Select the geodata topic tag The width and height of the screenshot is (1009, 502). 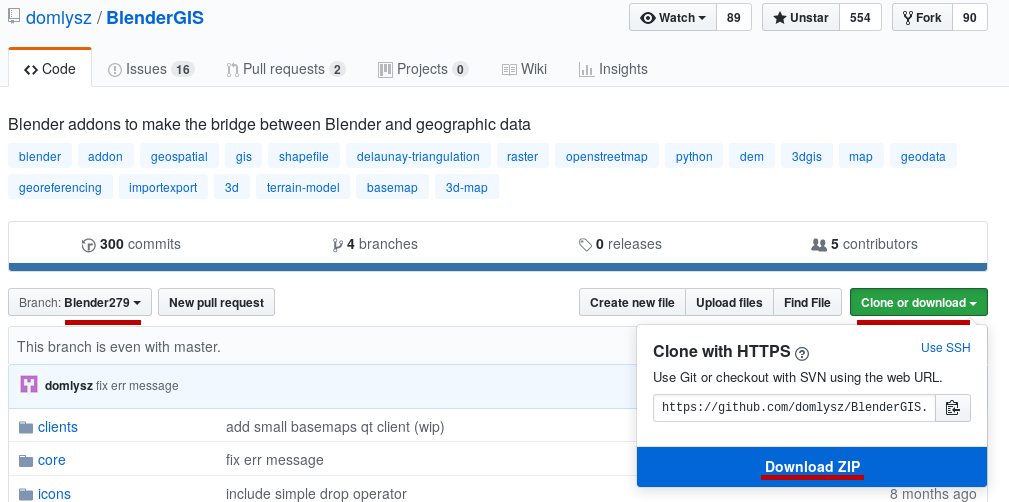923,156
